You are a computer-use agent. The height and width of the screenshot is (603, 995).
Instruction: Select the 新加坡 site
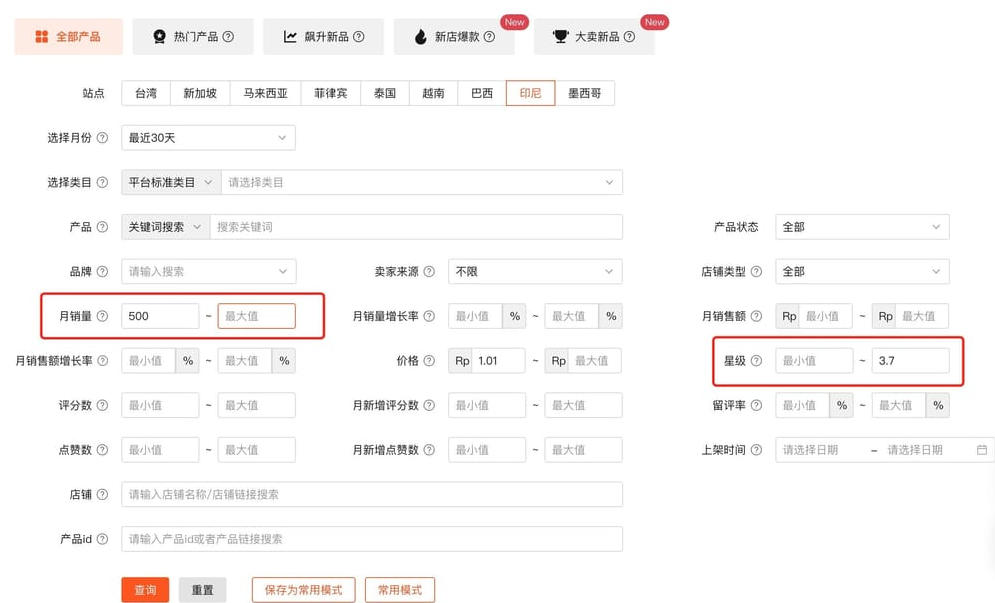[201, 93]
